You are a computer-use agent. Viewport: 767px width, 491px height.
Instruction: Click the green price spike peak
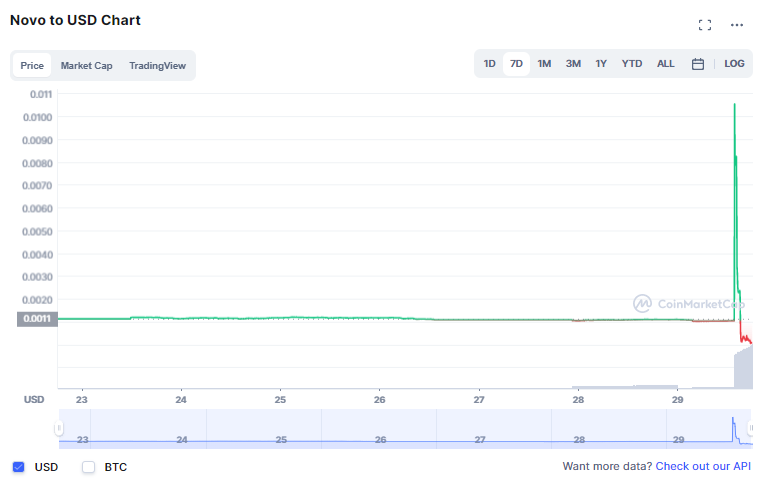coord(734,104)
